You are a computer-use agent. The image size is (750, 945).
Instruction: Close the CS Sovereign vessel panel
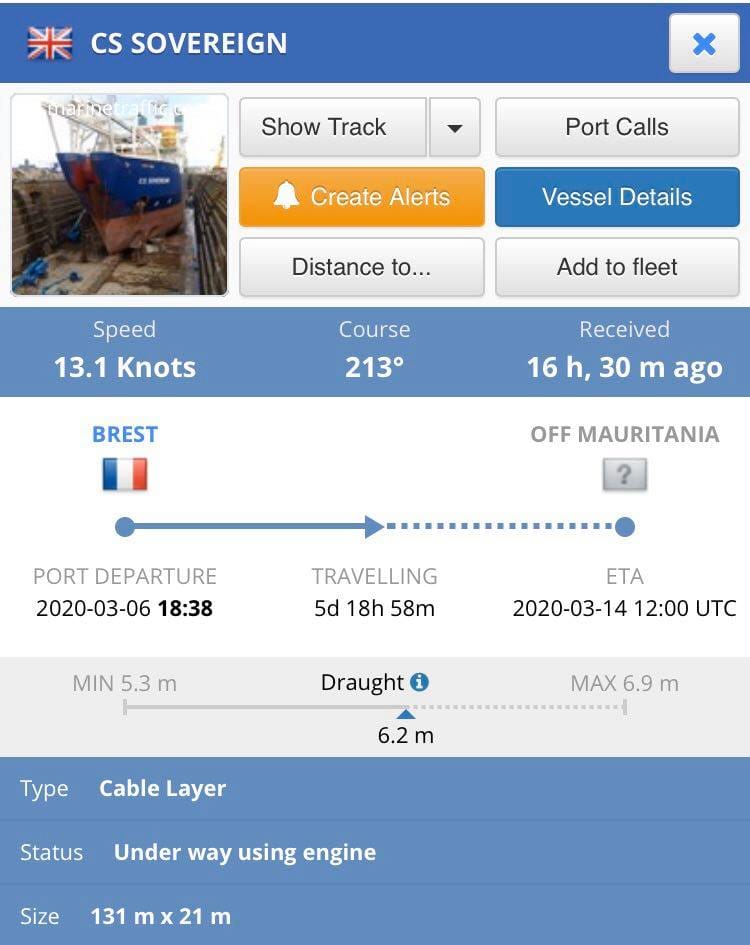[704, 43]
